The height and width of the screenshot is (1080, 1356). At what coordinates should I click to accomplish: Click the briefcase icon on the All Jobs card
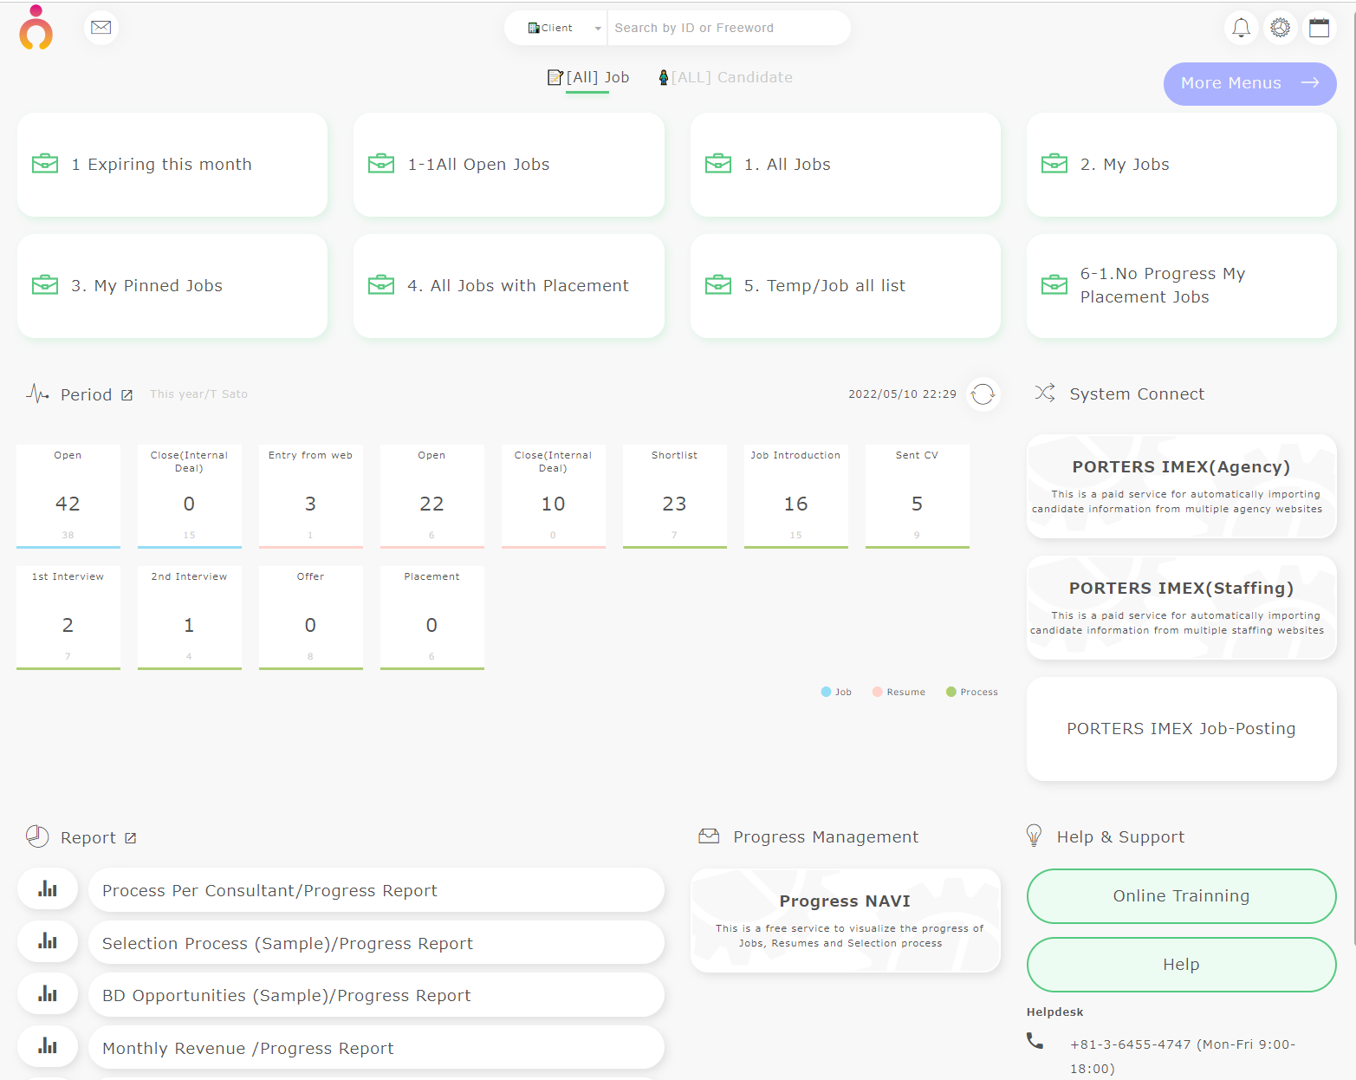pyautogui.click(x=717, y=163)
